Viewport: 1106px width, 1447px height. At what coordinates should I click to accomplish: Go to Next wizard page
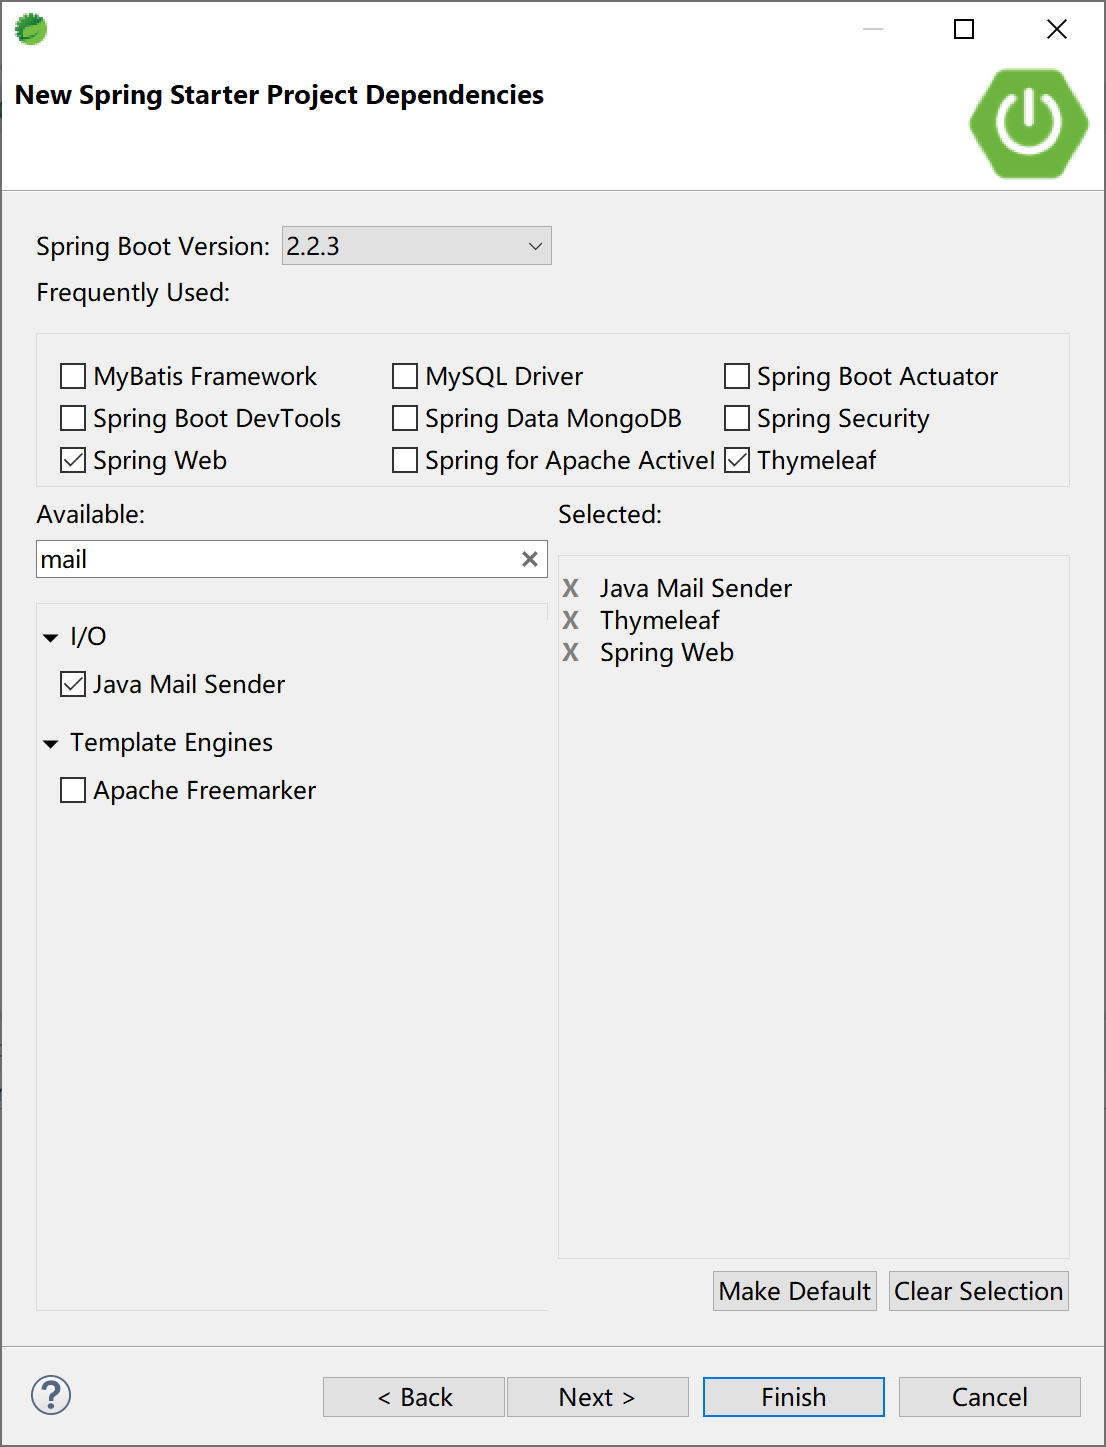597,1397
